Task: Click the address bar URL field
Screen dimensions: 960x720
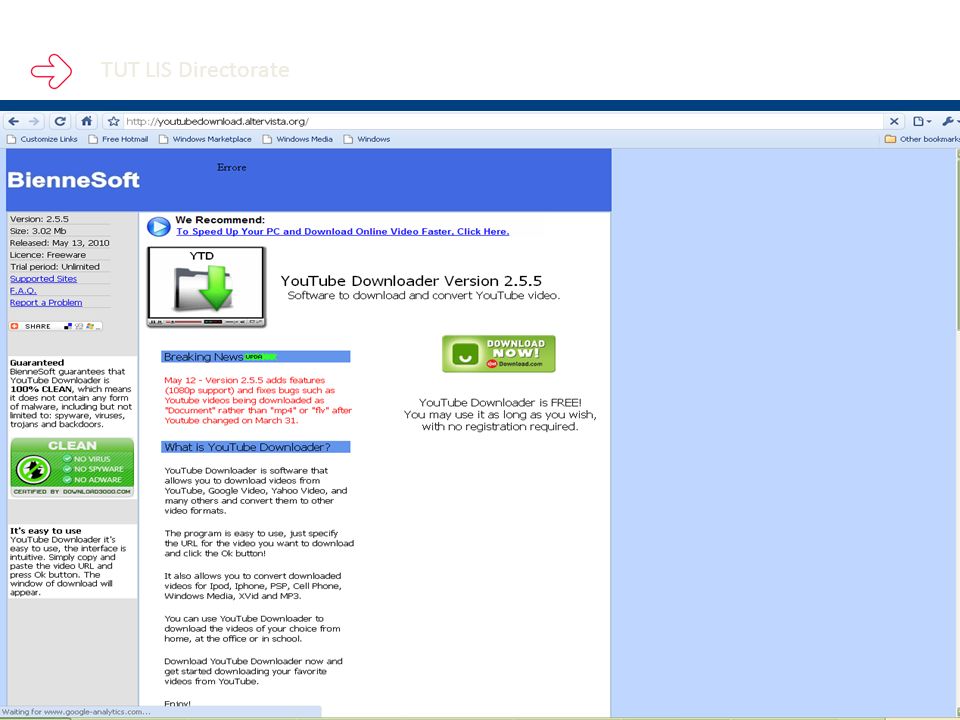Action: tap(502, 121)
